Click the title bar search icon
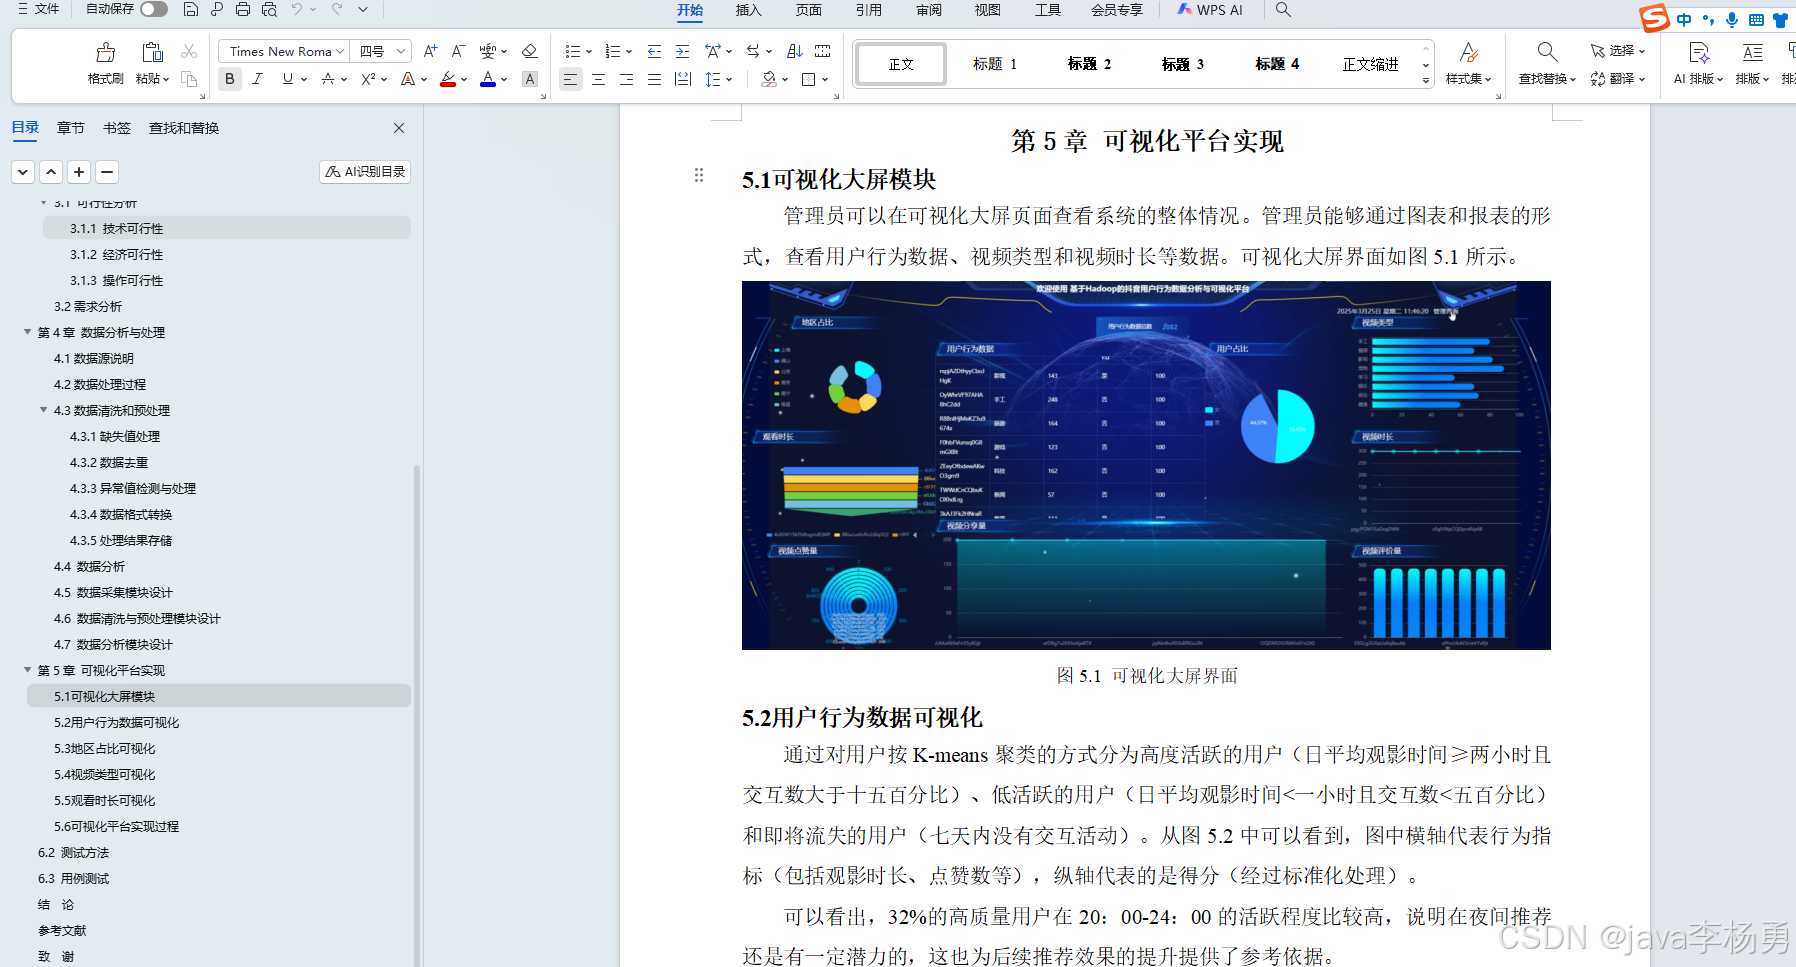 [x=1283, y=9]
